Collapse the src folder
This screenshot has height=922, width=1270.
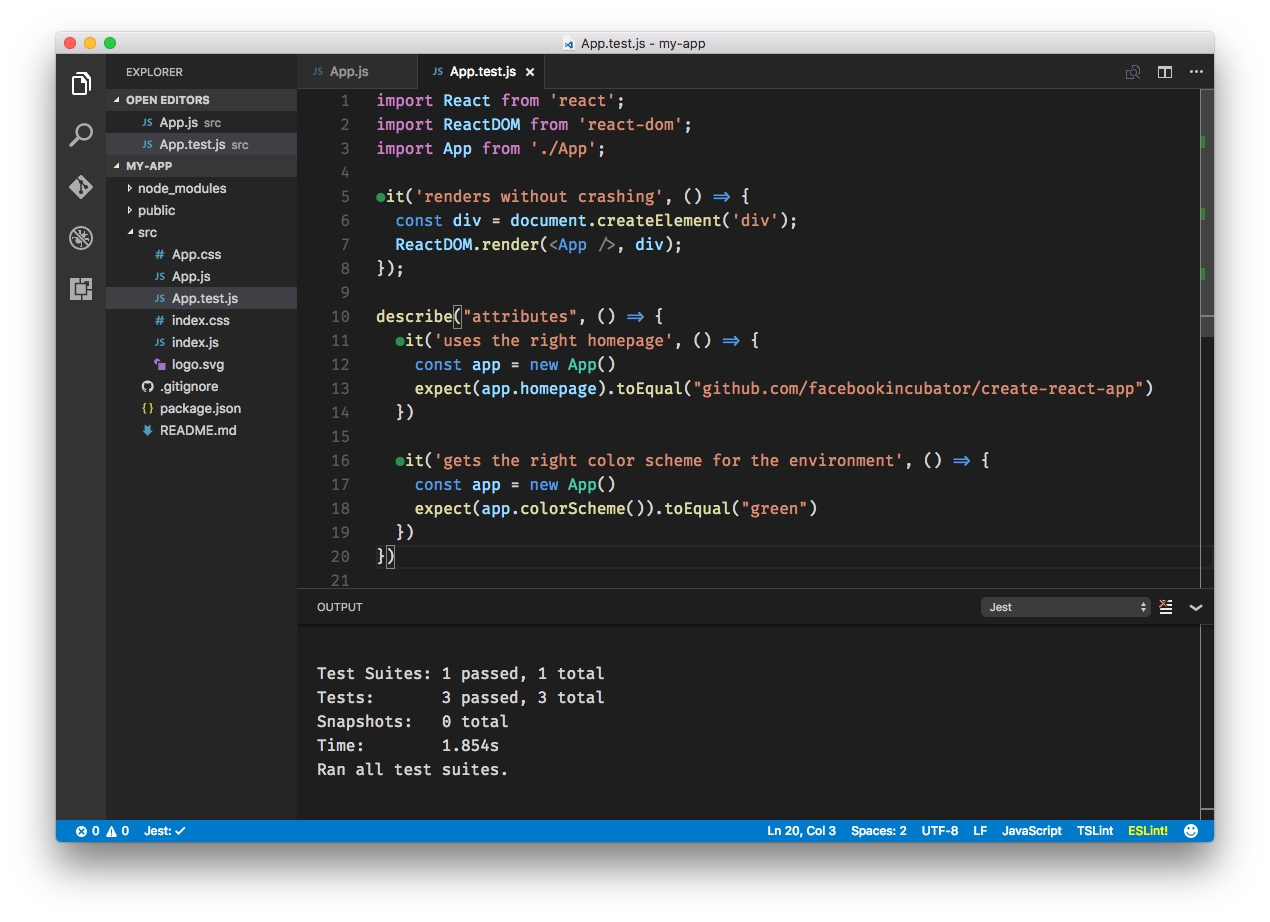coord(147,232)
